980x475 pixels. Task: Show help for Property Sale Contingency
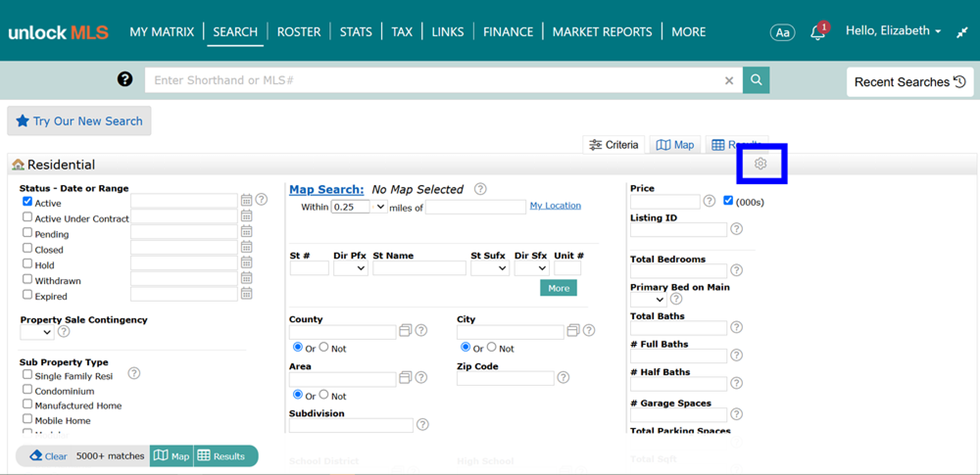pyautogui.click(x=64, y=332)
